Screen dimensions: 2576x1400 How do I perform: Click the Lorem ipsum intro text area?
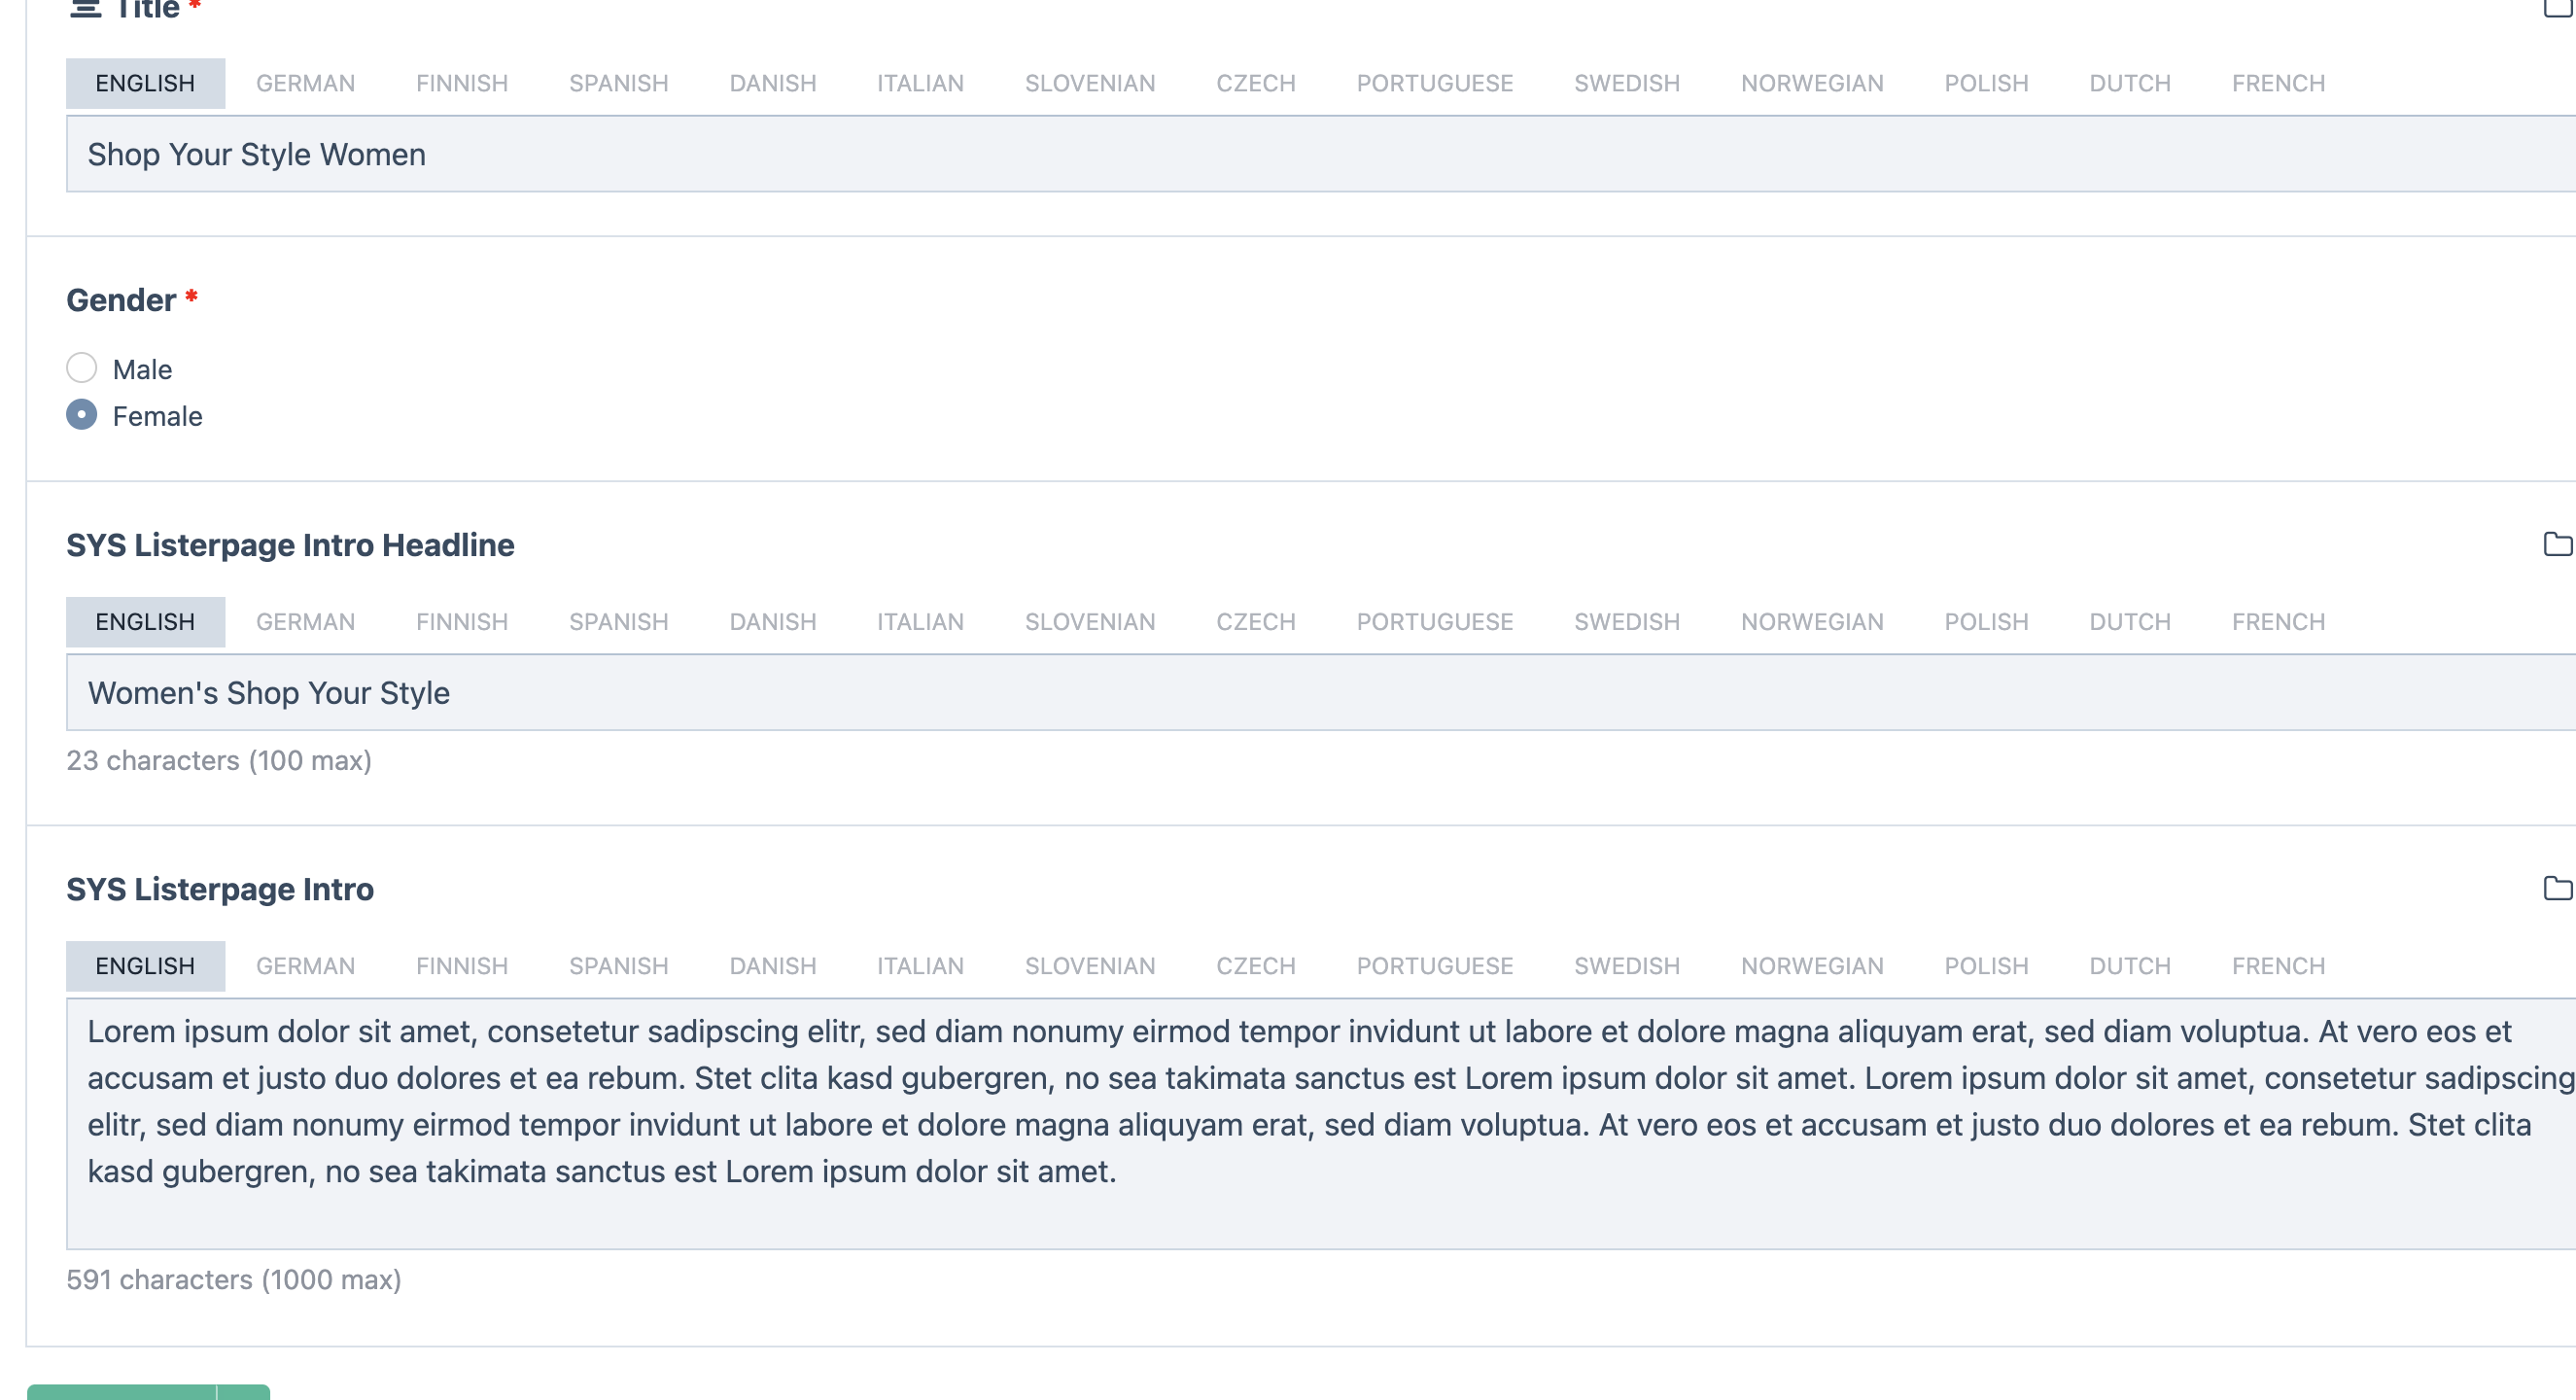pos(1320,1124)
